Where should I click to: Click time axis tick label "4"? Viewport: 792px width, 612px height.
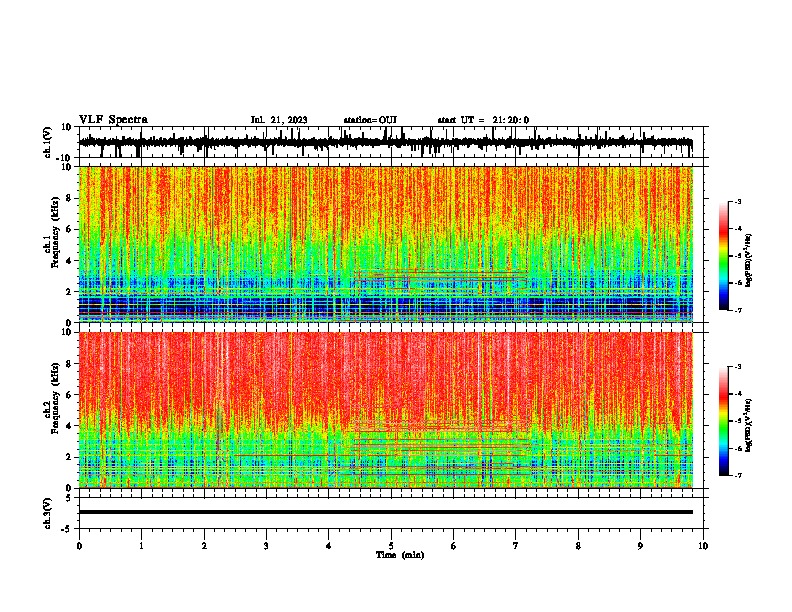(x=329, y=546)
